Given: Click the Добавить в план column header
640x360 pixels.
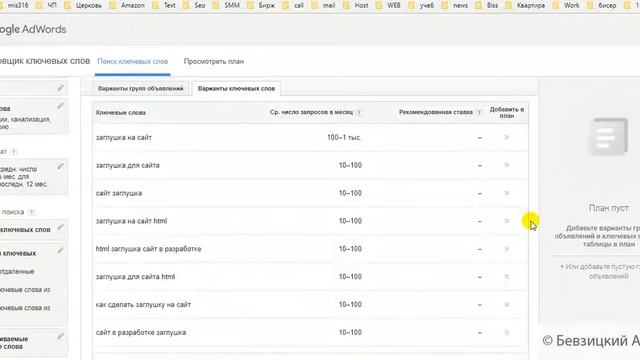Looking at the screenshot, I should pos(507,113).
